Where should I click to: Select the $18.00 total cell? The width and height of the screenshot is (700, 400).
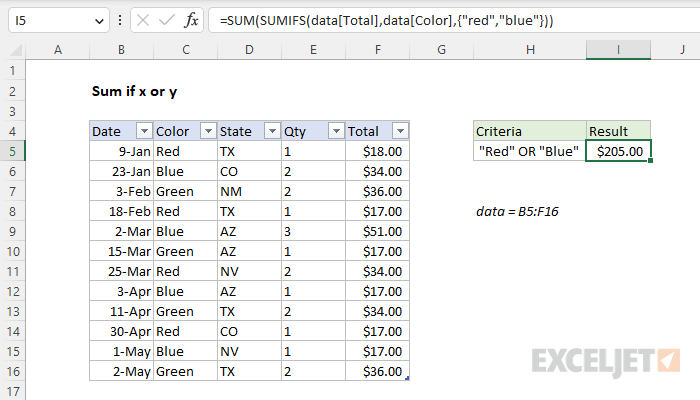point(378,151)
